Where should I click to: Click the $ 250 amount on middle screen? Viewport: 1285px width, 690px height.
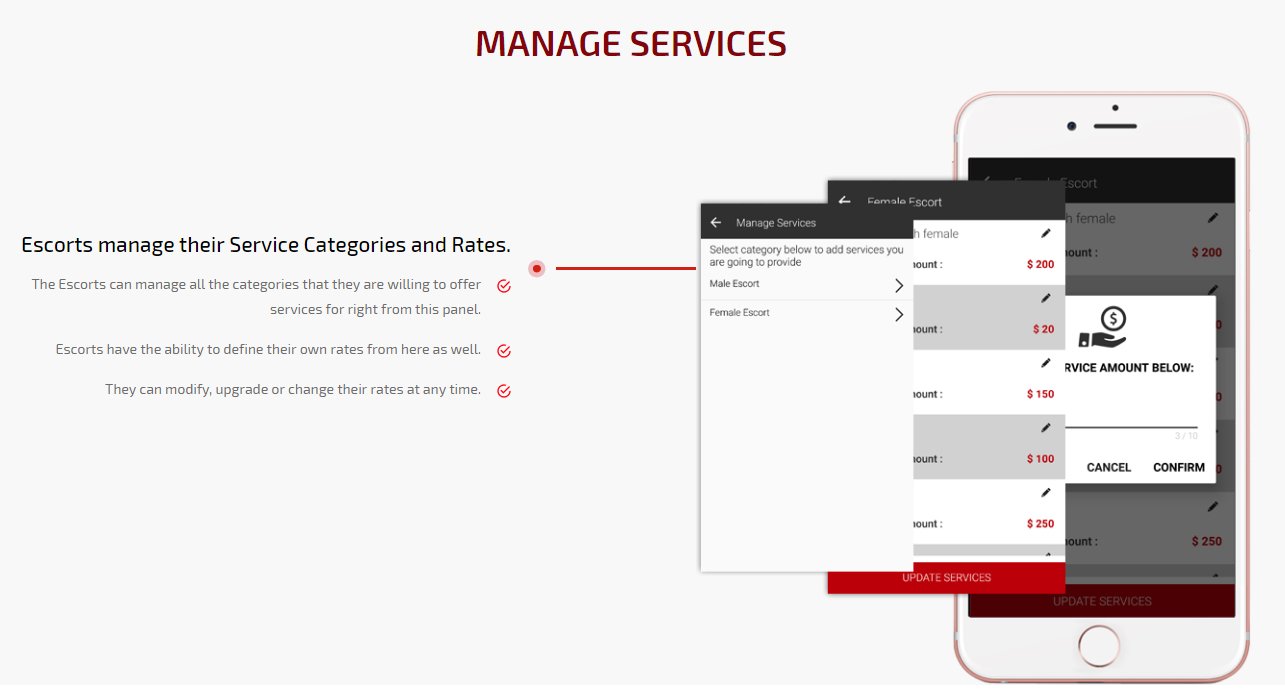(x=1040, y=524)
